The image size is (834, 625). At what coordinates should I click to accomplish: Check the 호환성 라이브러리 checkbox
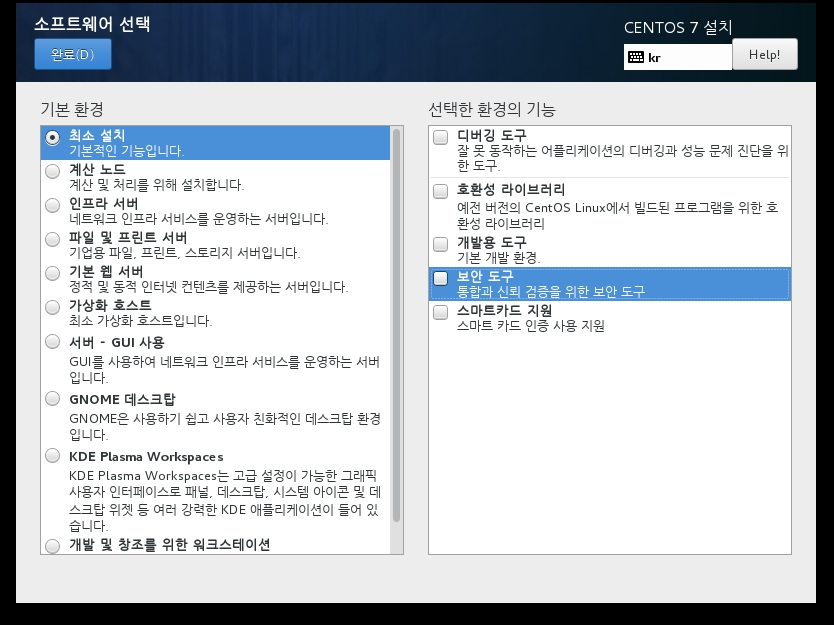[x=441, y=191]
